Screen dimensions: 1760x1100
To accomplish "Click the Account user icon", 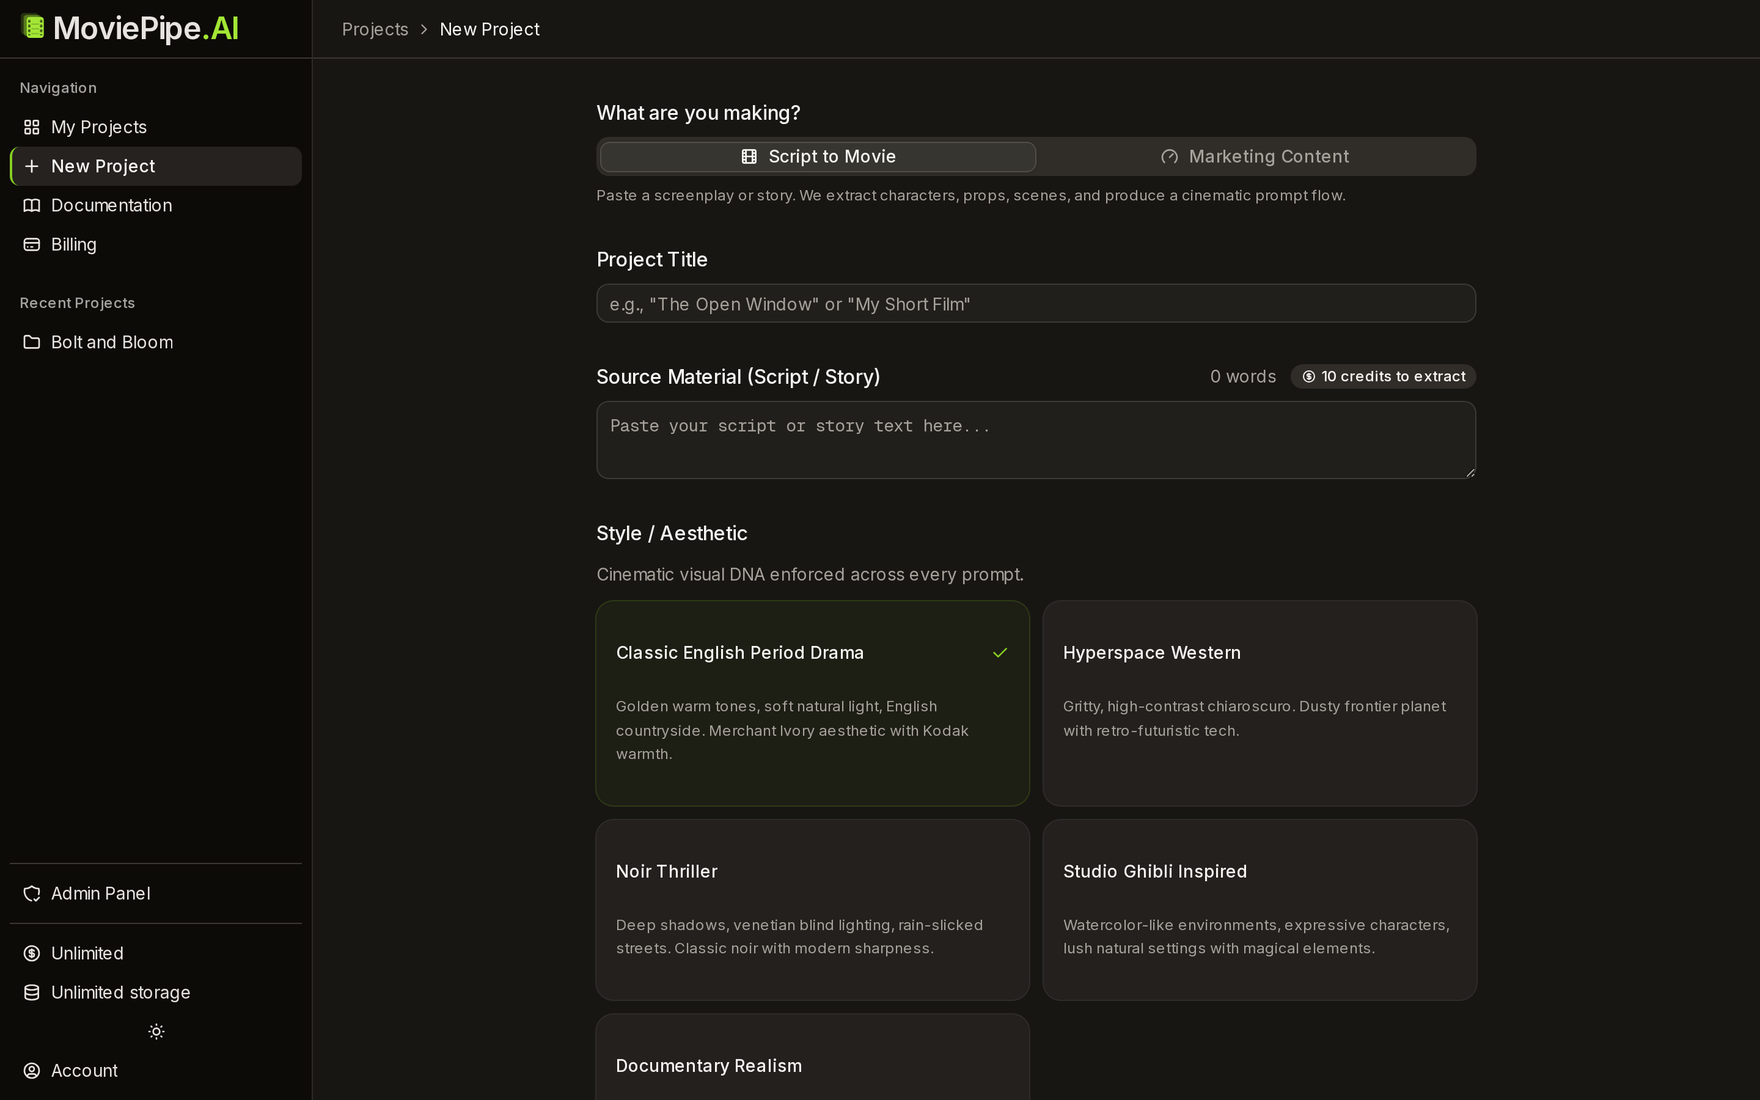I will point(32,1070).
